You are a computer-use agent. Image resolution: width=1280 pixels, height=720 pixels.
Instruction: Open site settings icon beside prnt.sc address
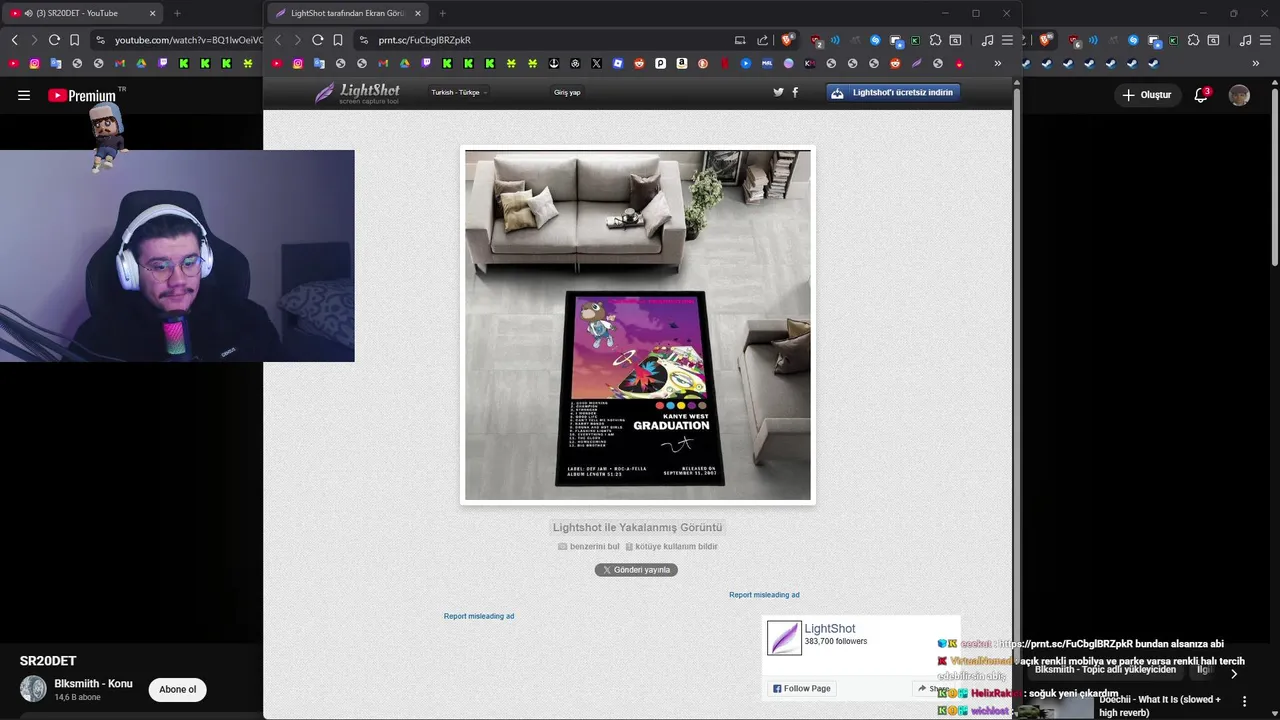coord(364,40)
